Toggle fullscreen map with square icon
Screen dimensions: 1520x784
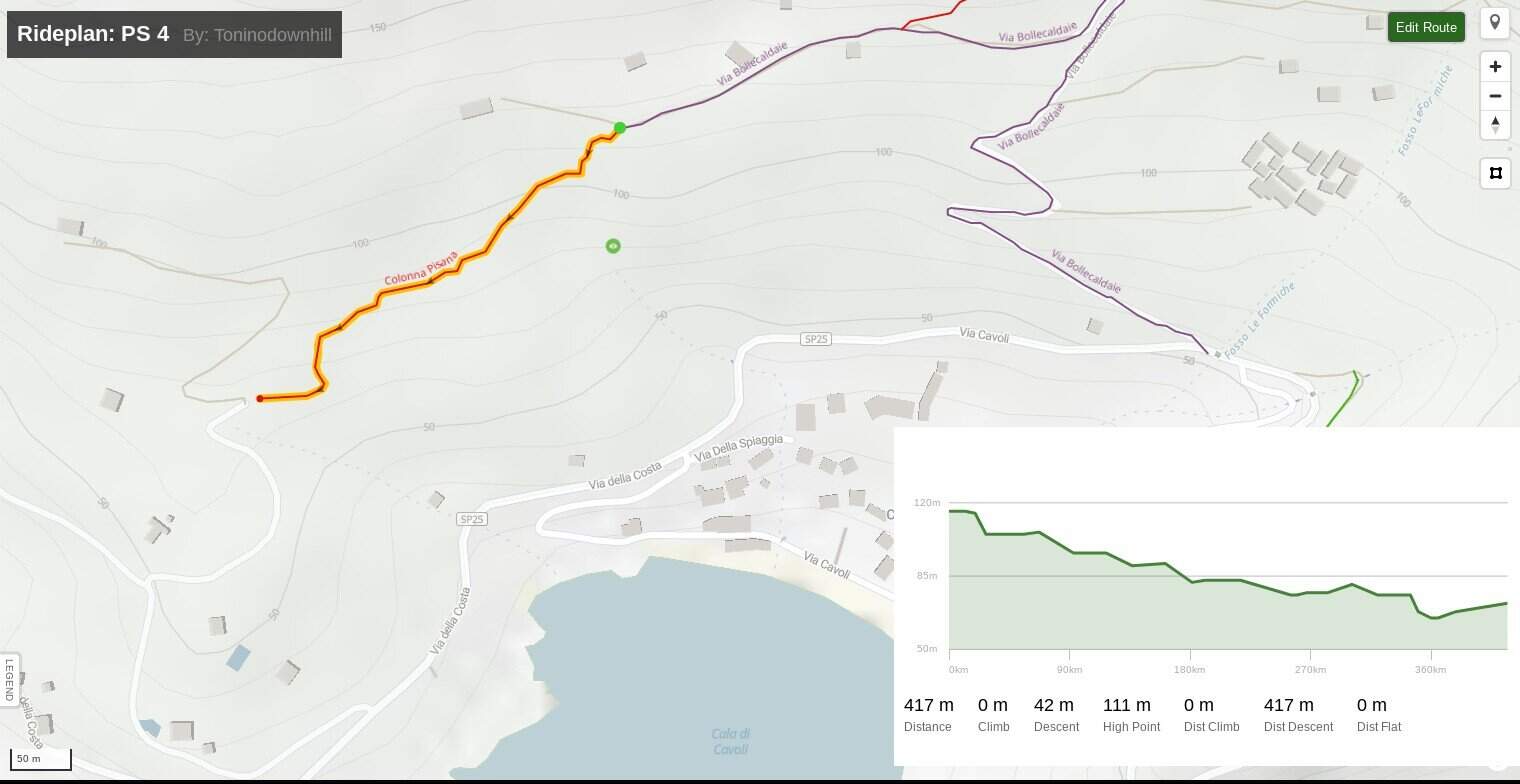(1495, 173)
